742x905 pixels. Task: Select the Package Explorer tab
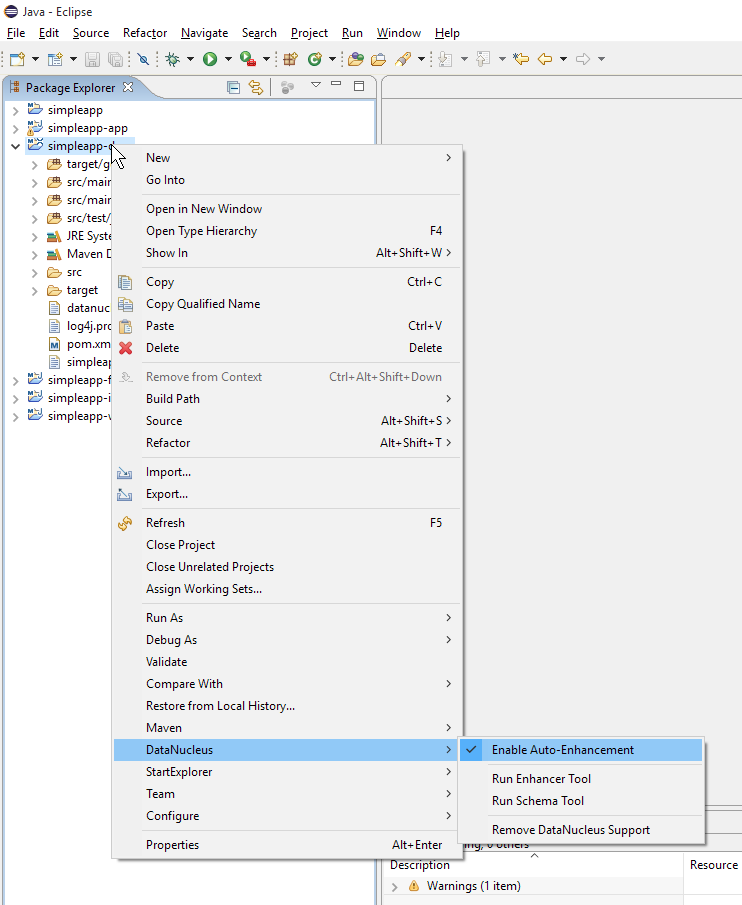(x=70, y=88)
